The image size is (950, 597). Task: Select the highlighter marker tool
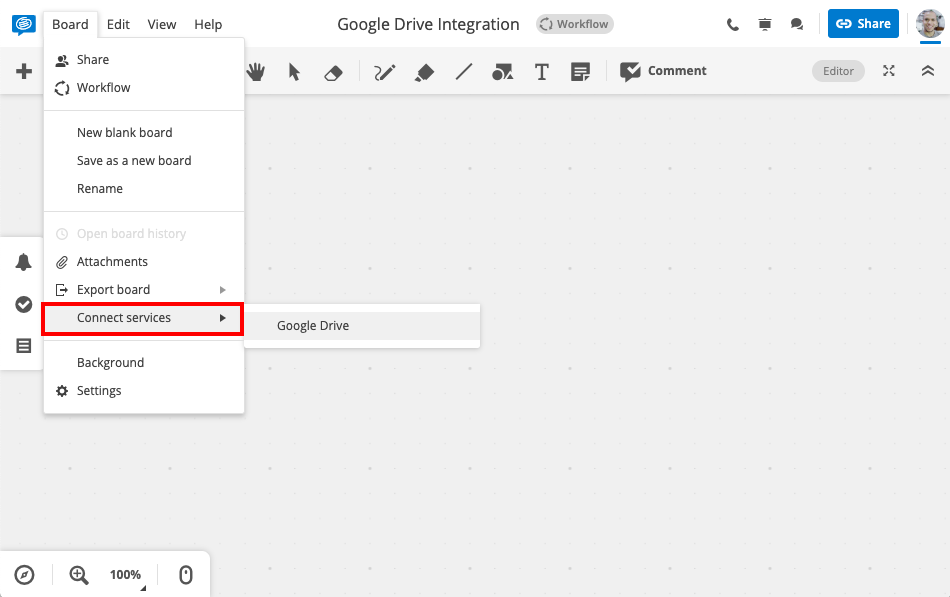424,73
